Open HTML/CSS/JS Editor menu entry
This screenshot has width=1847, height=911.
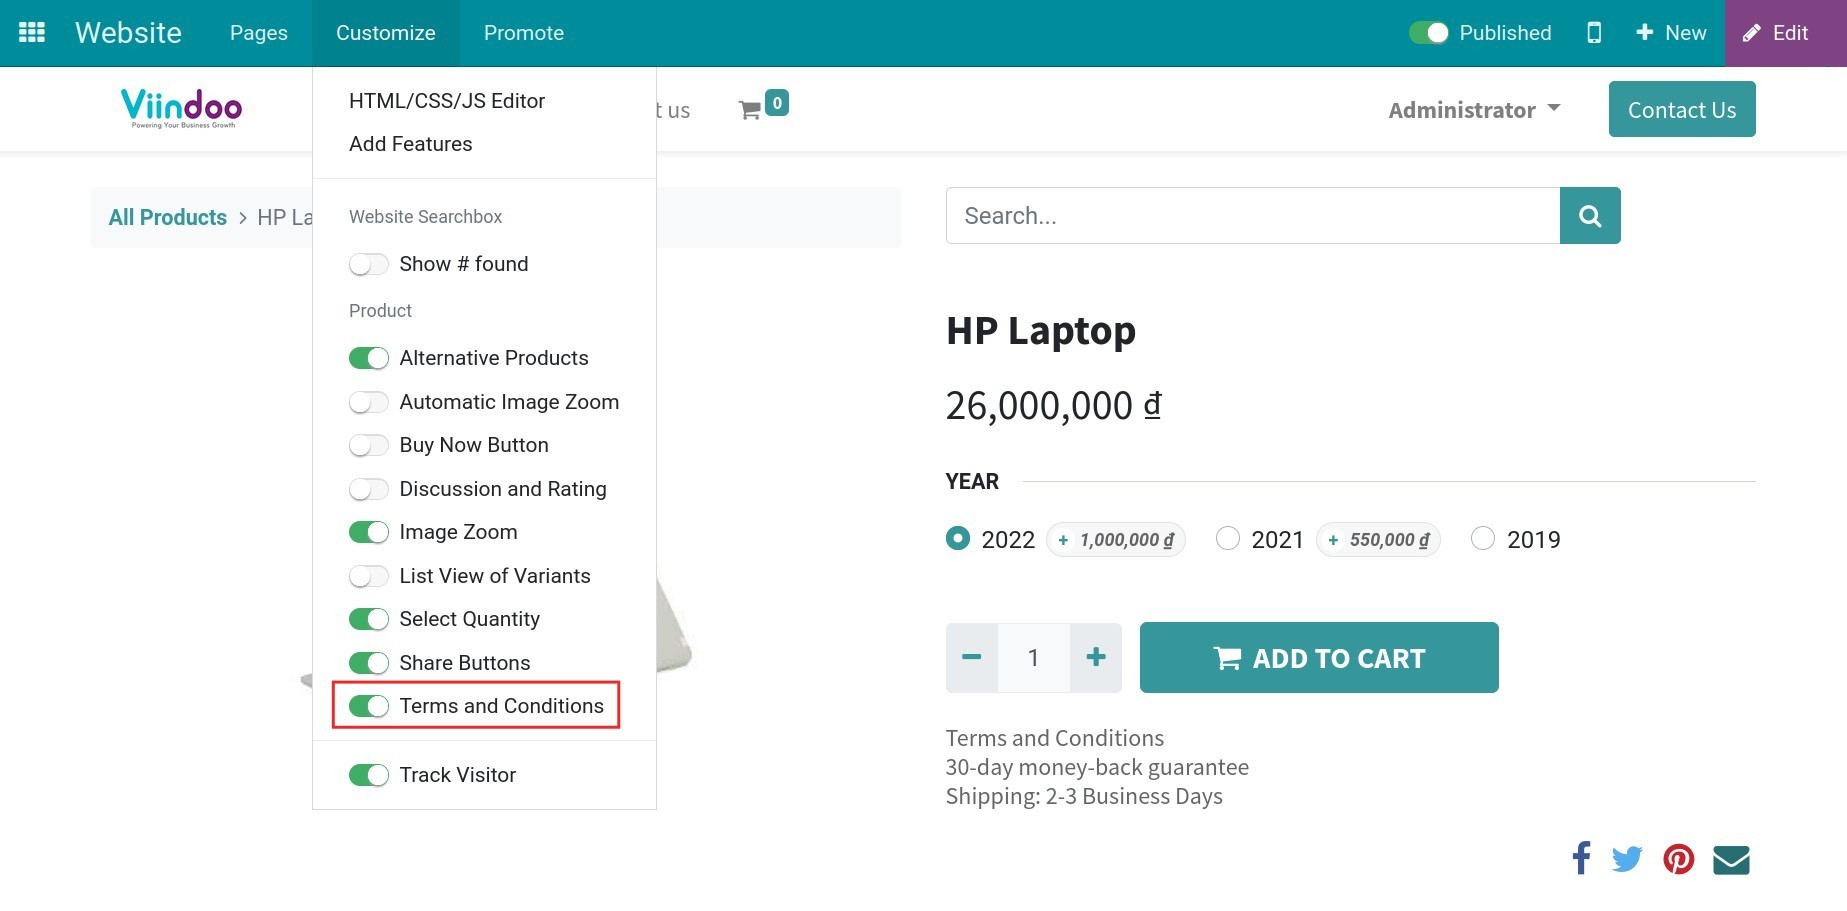[447, 101]
